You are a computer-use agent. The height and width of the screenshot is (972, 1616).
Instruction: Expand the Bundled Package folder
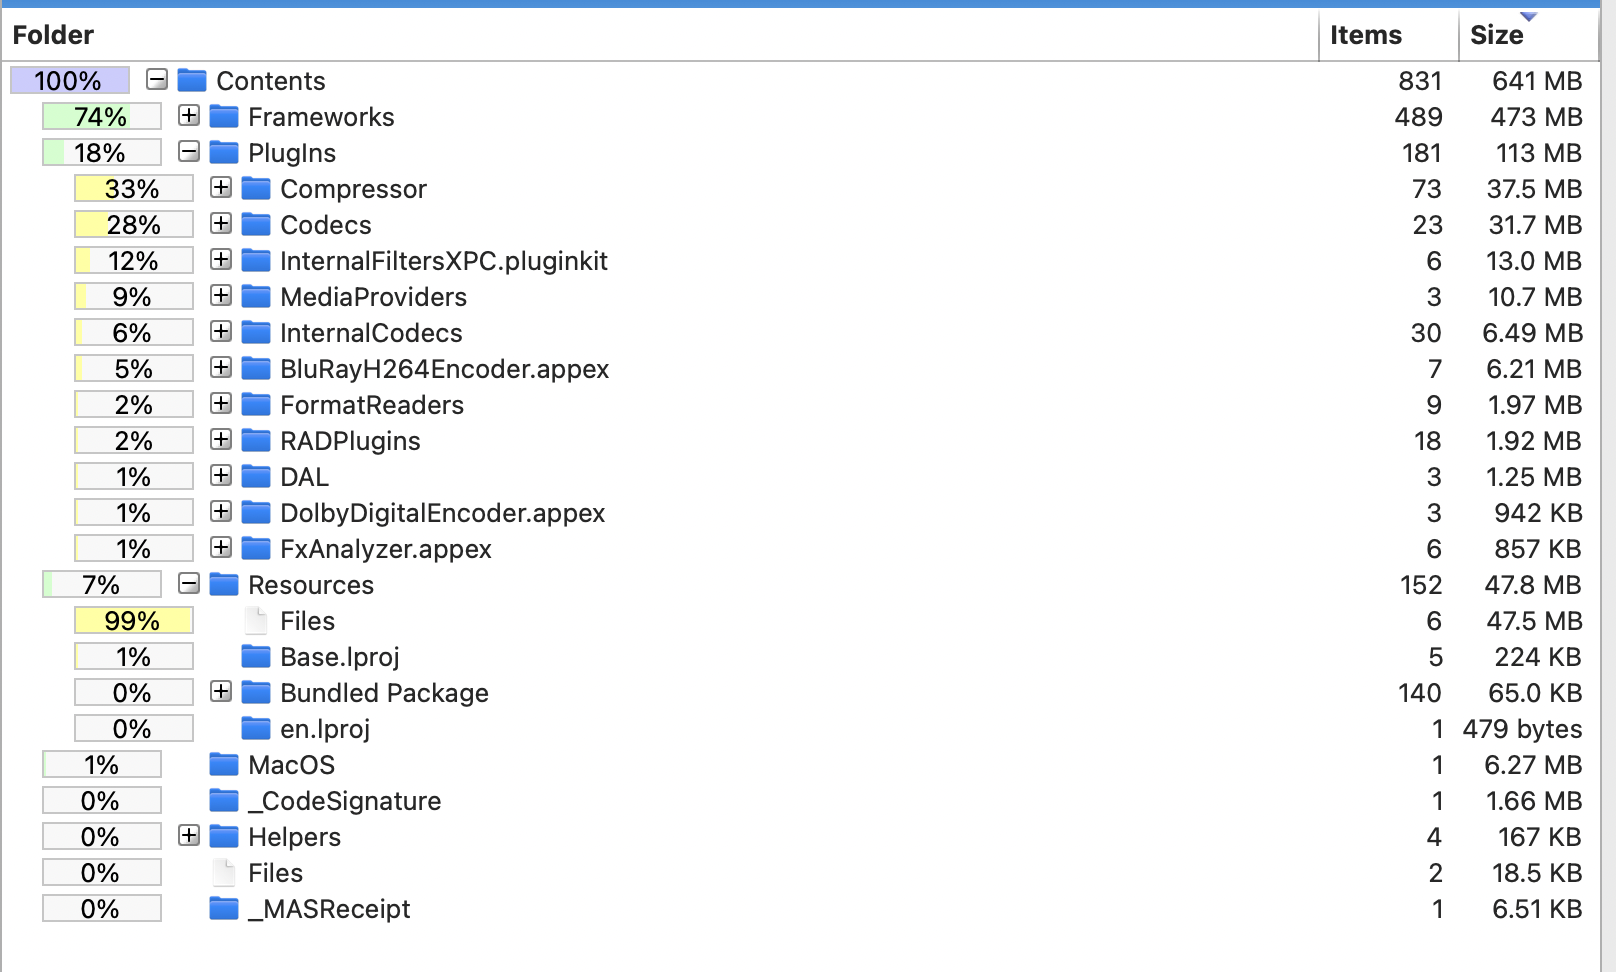[221, 691]
